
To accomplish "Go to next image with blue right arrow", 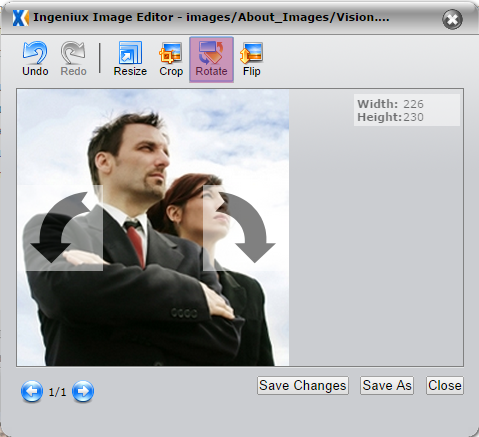I will [x=83, y=391].
